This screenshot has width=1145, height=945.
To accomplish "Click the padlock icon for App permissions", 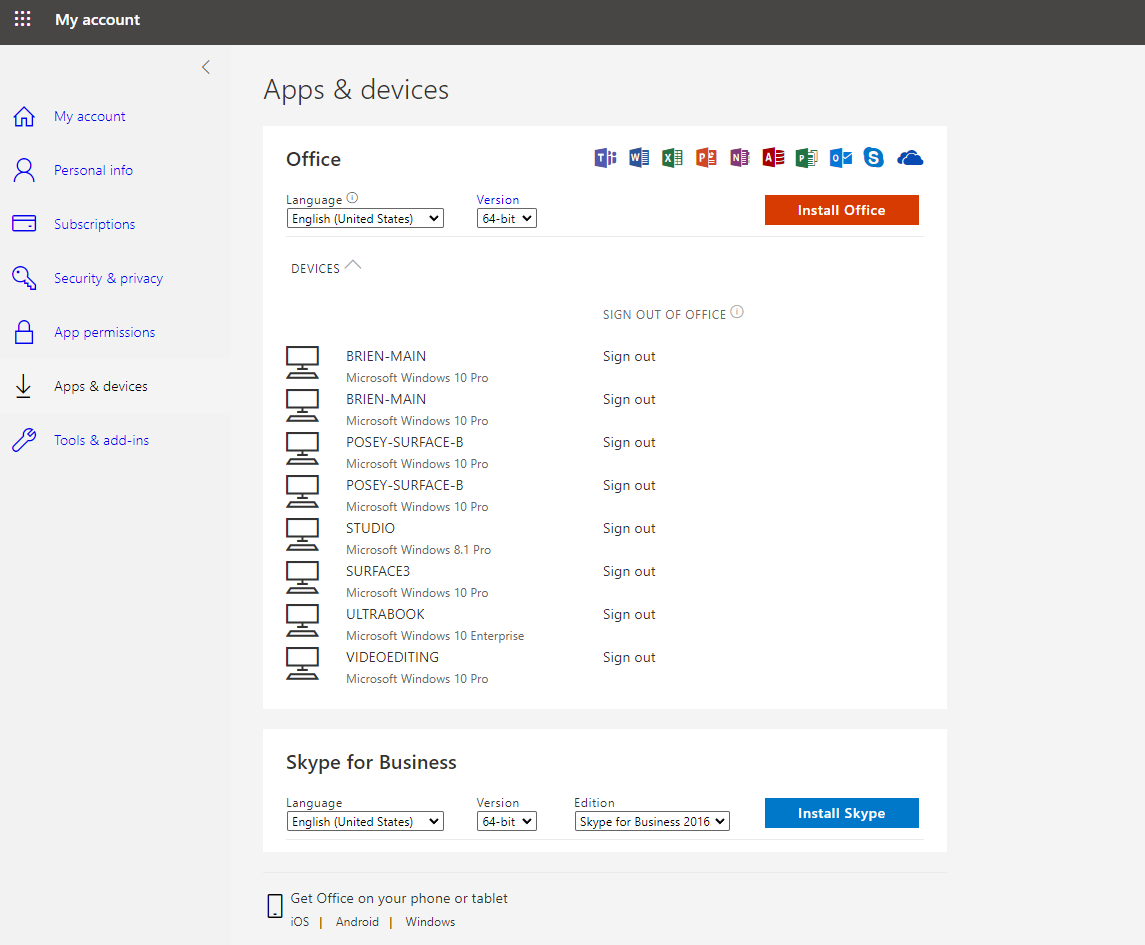I will (x=24, y=332).
